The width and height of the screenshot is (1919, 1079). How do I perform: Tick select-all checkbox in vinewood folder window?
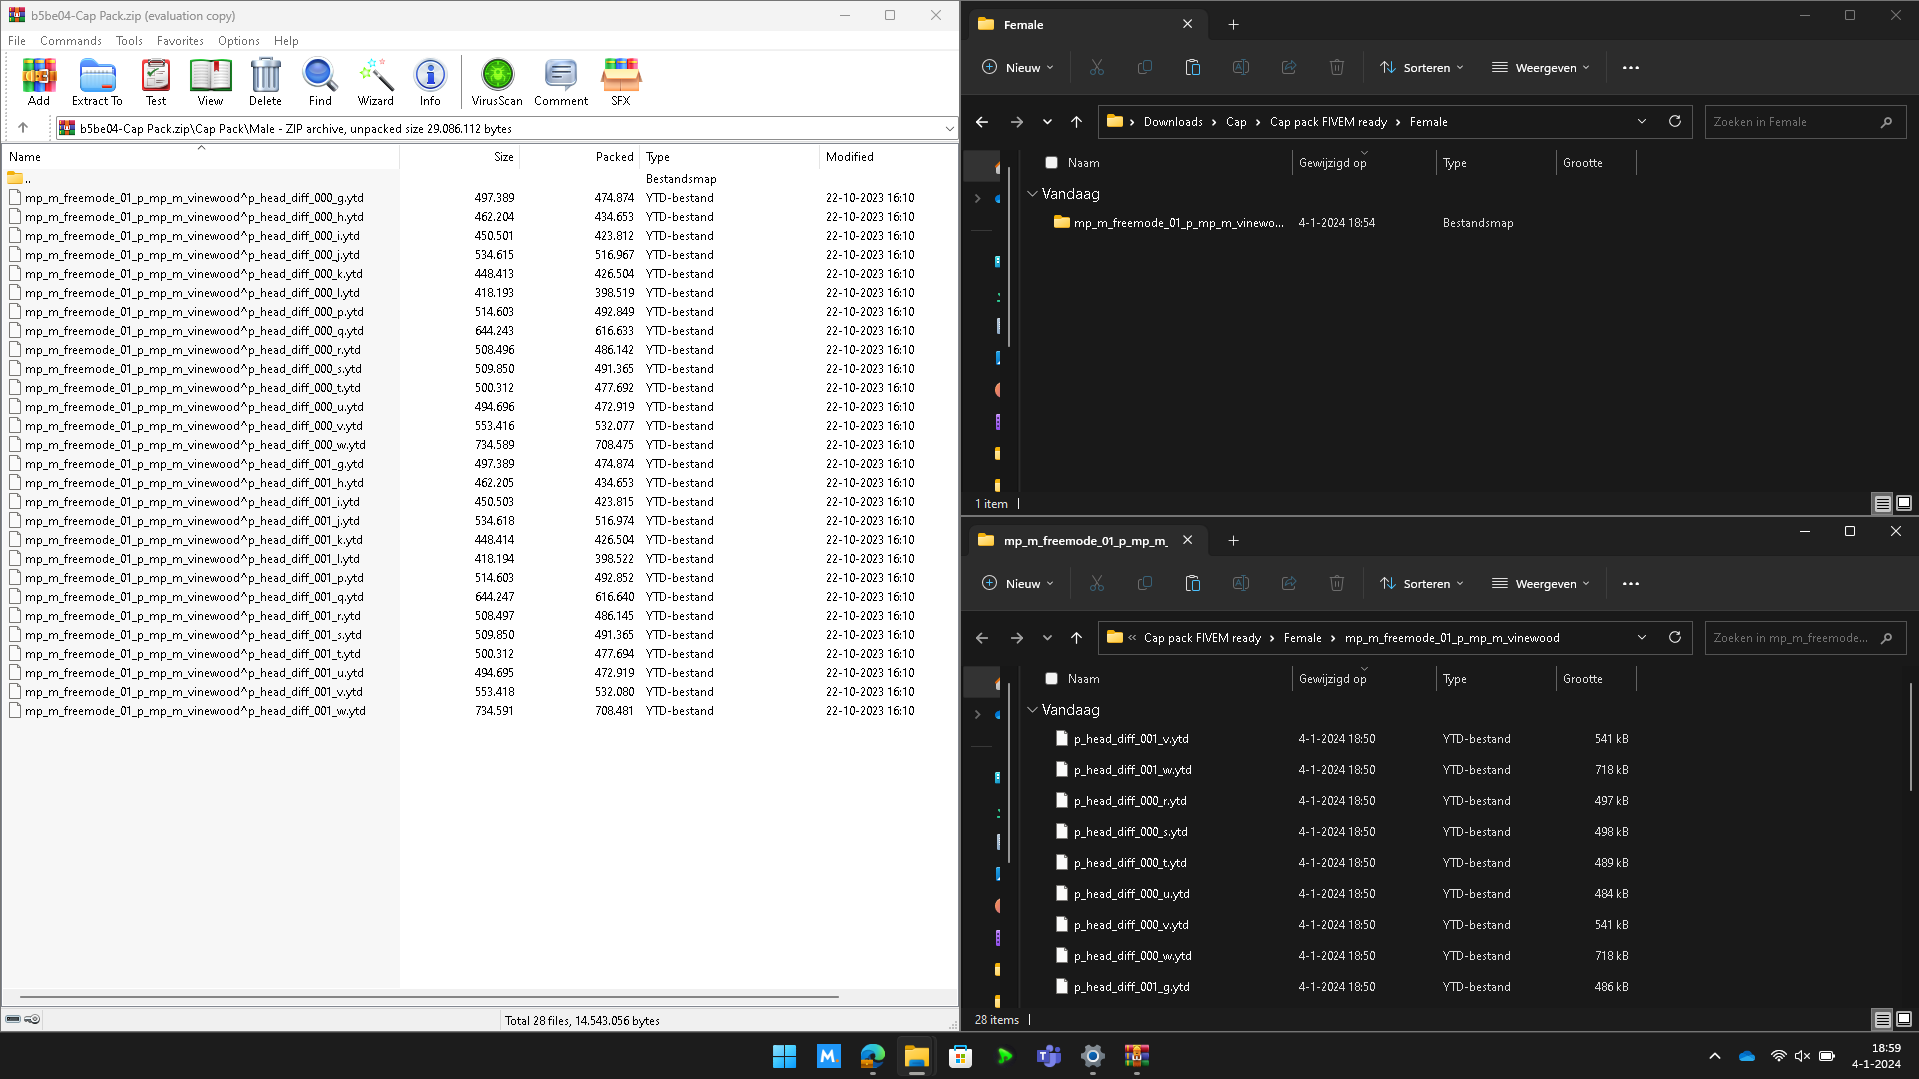(x=1051, y=679)
